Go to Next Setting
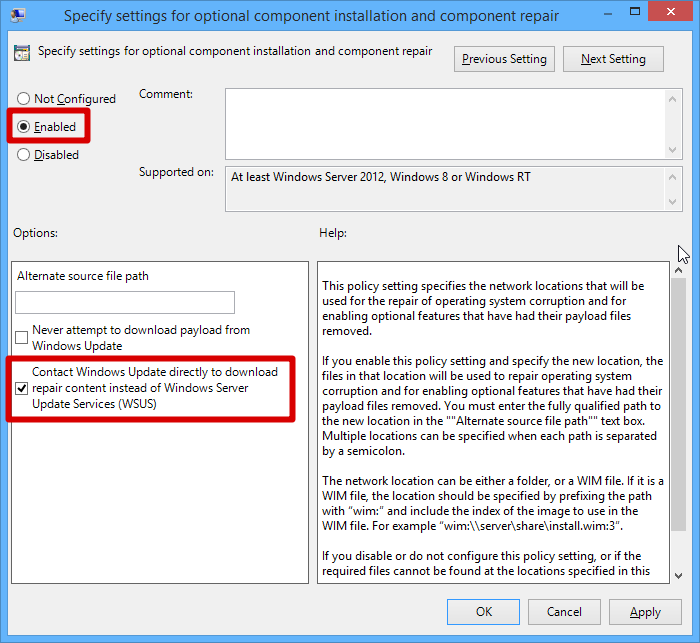Viewport: 700px width, 643px height. pyautogui.click(x=612, y=59)
